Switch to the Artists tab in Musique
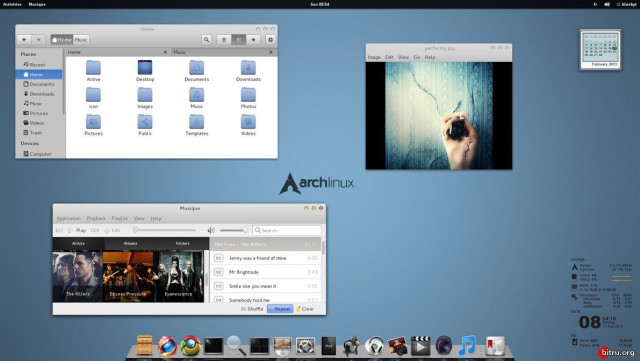Viewport: 640px width, 361px height. pos(78,243)
